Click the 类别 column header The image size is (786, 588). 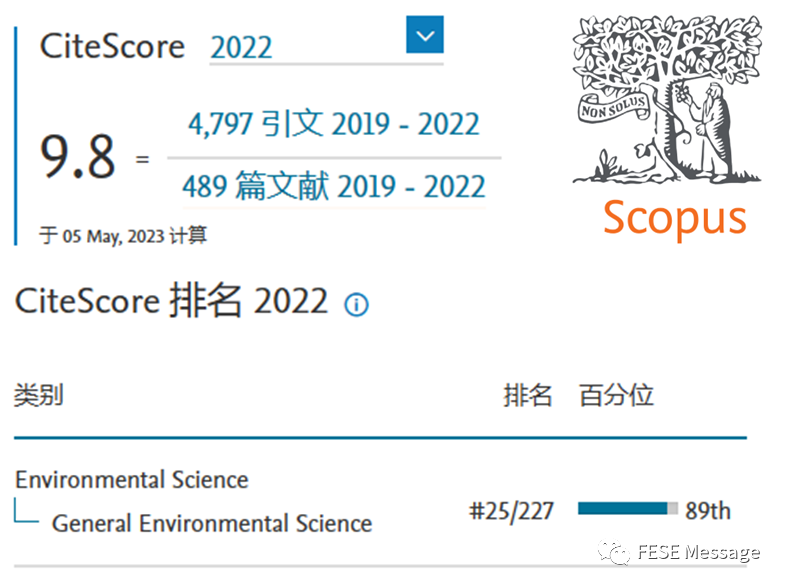(x=38, y=395)
